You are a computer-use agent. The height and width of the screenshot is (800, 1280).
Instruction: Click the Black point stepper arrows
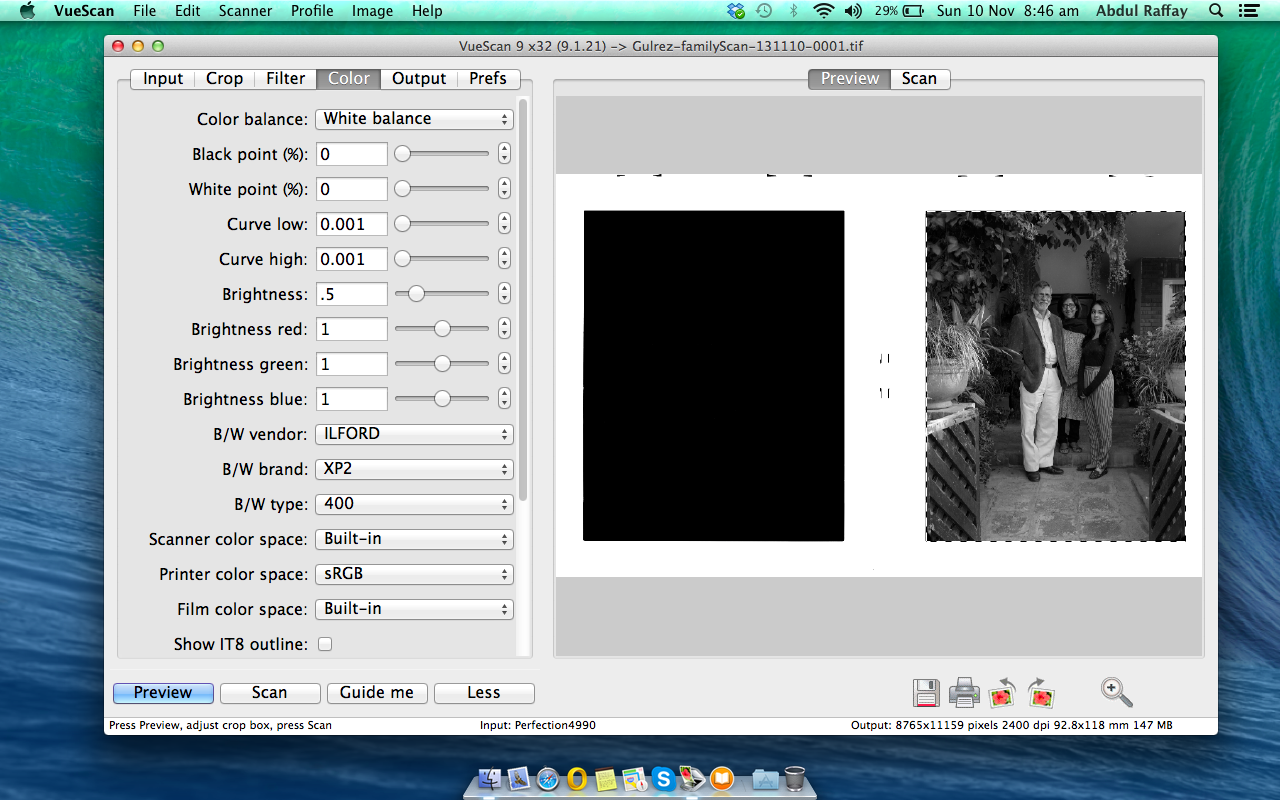pyautogui.click(x=504, y=154)
